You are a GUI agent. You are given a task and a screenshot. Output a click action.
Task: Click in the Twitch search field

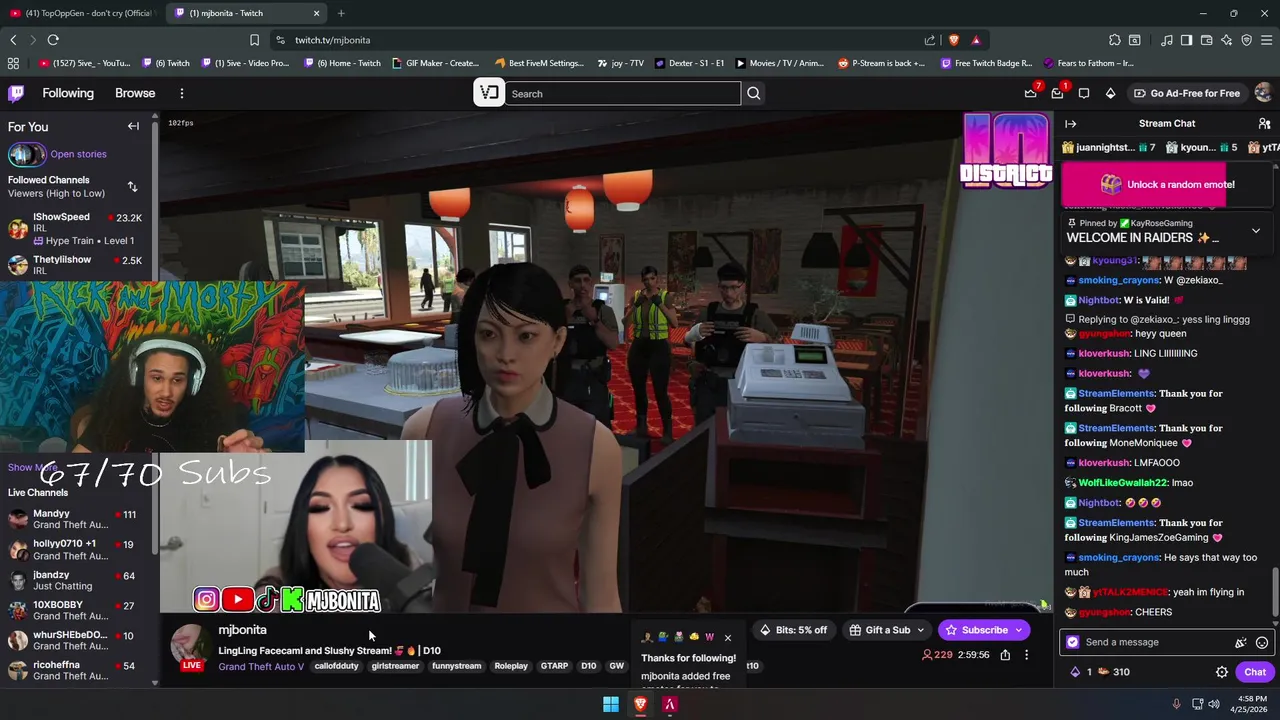tap(623, 93)
